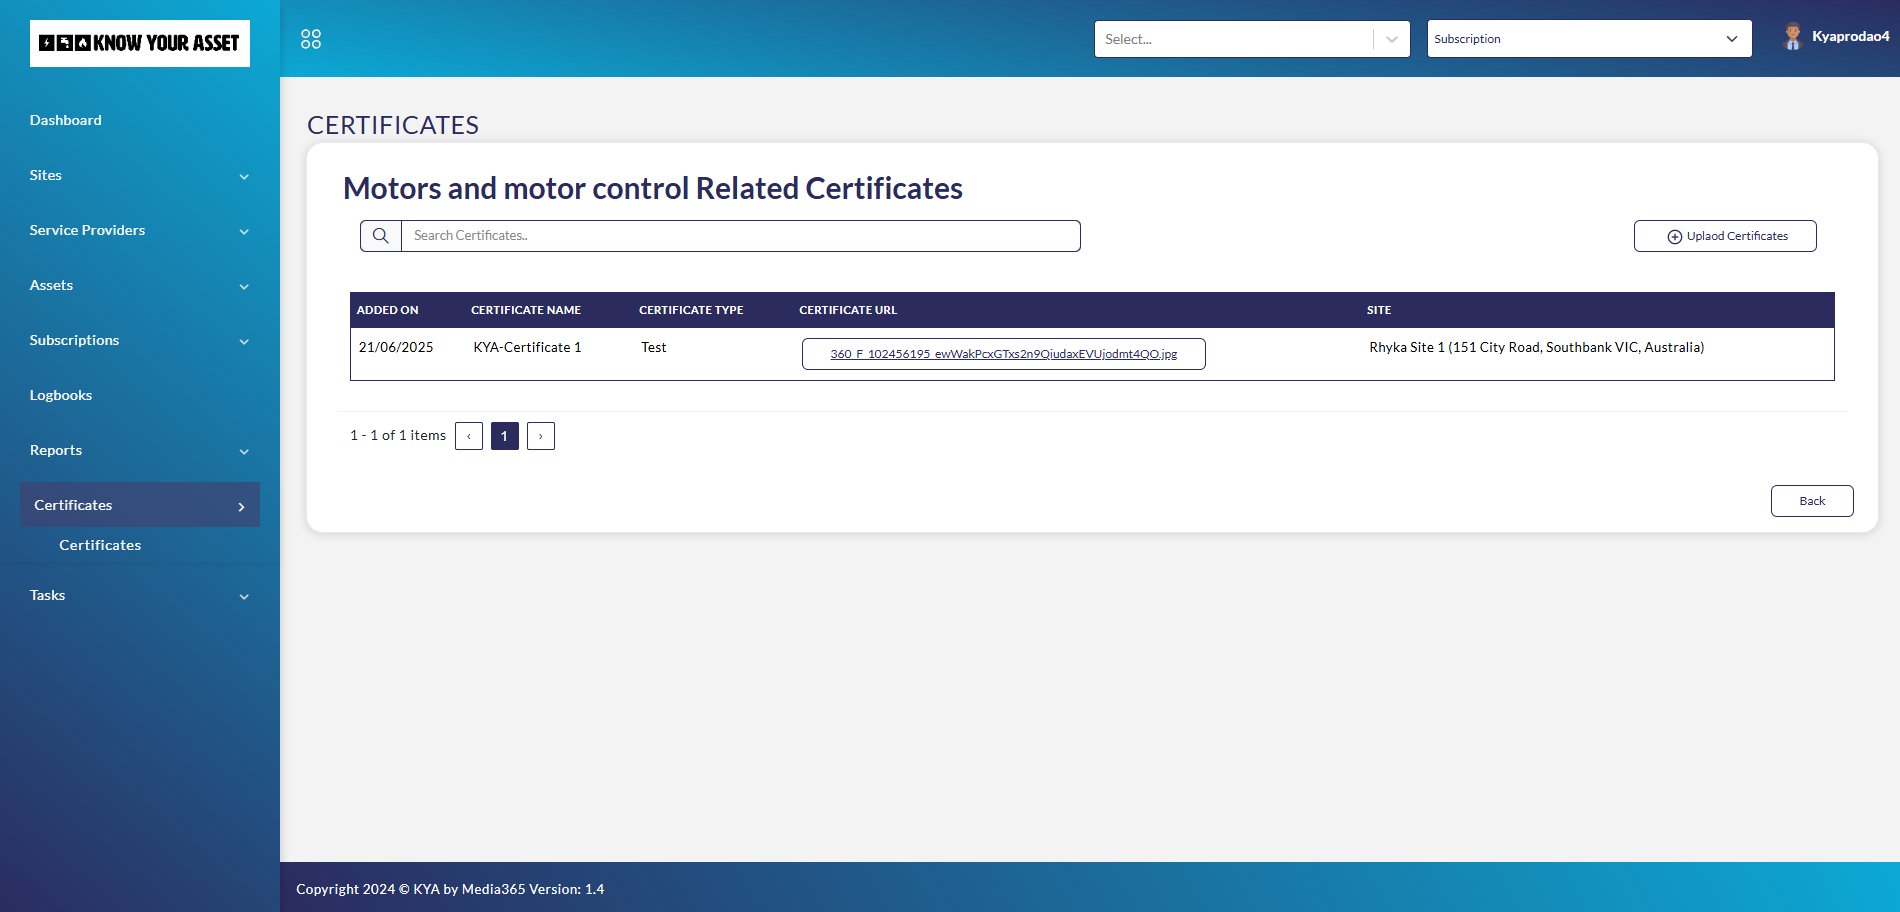The height and width of the screenshot is (912, 1900).
Task: Go to next page arrow
Action: tap(541, 436)
